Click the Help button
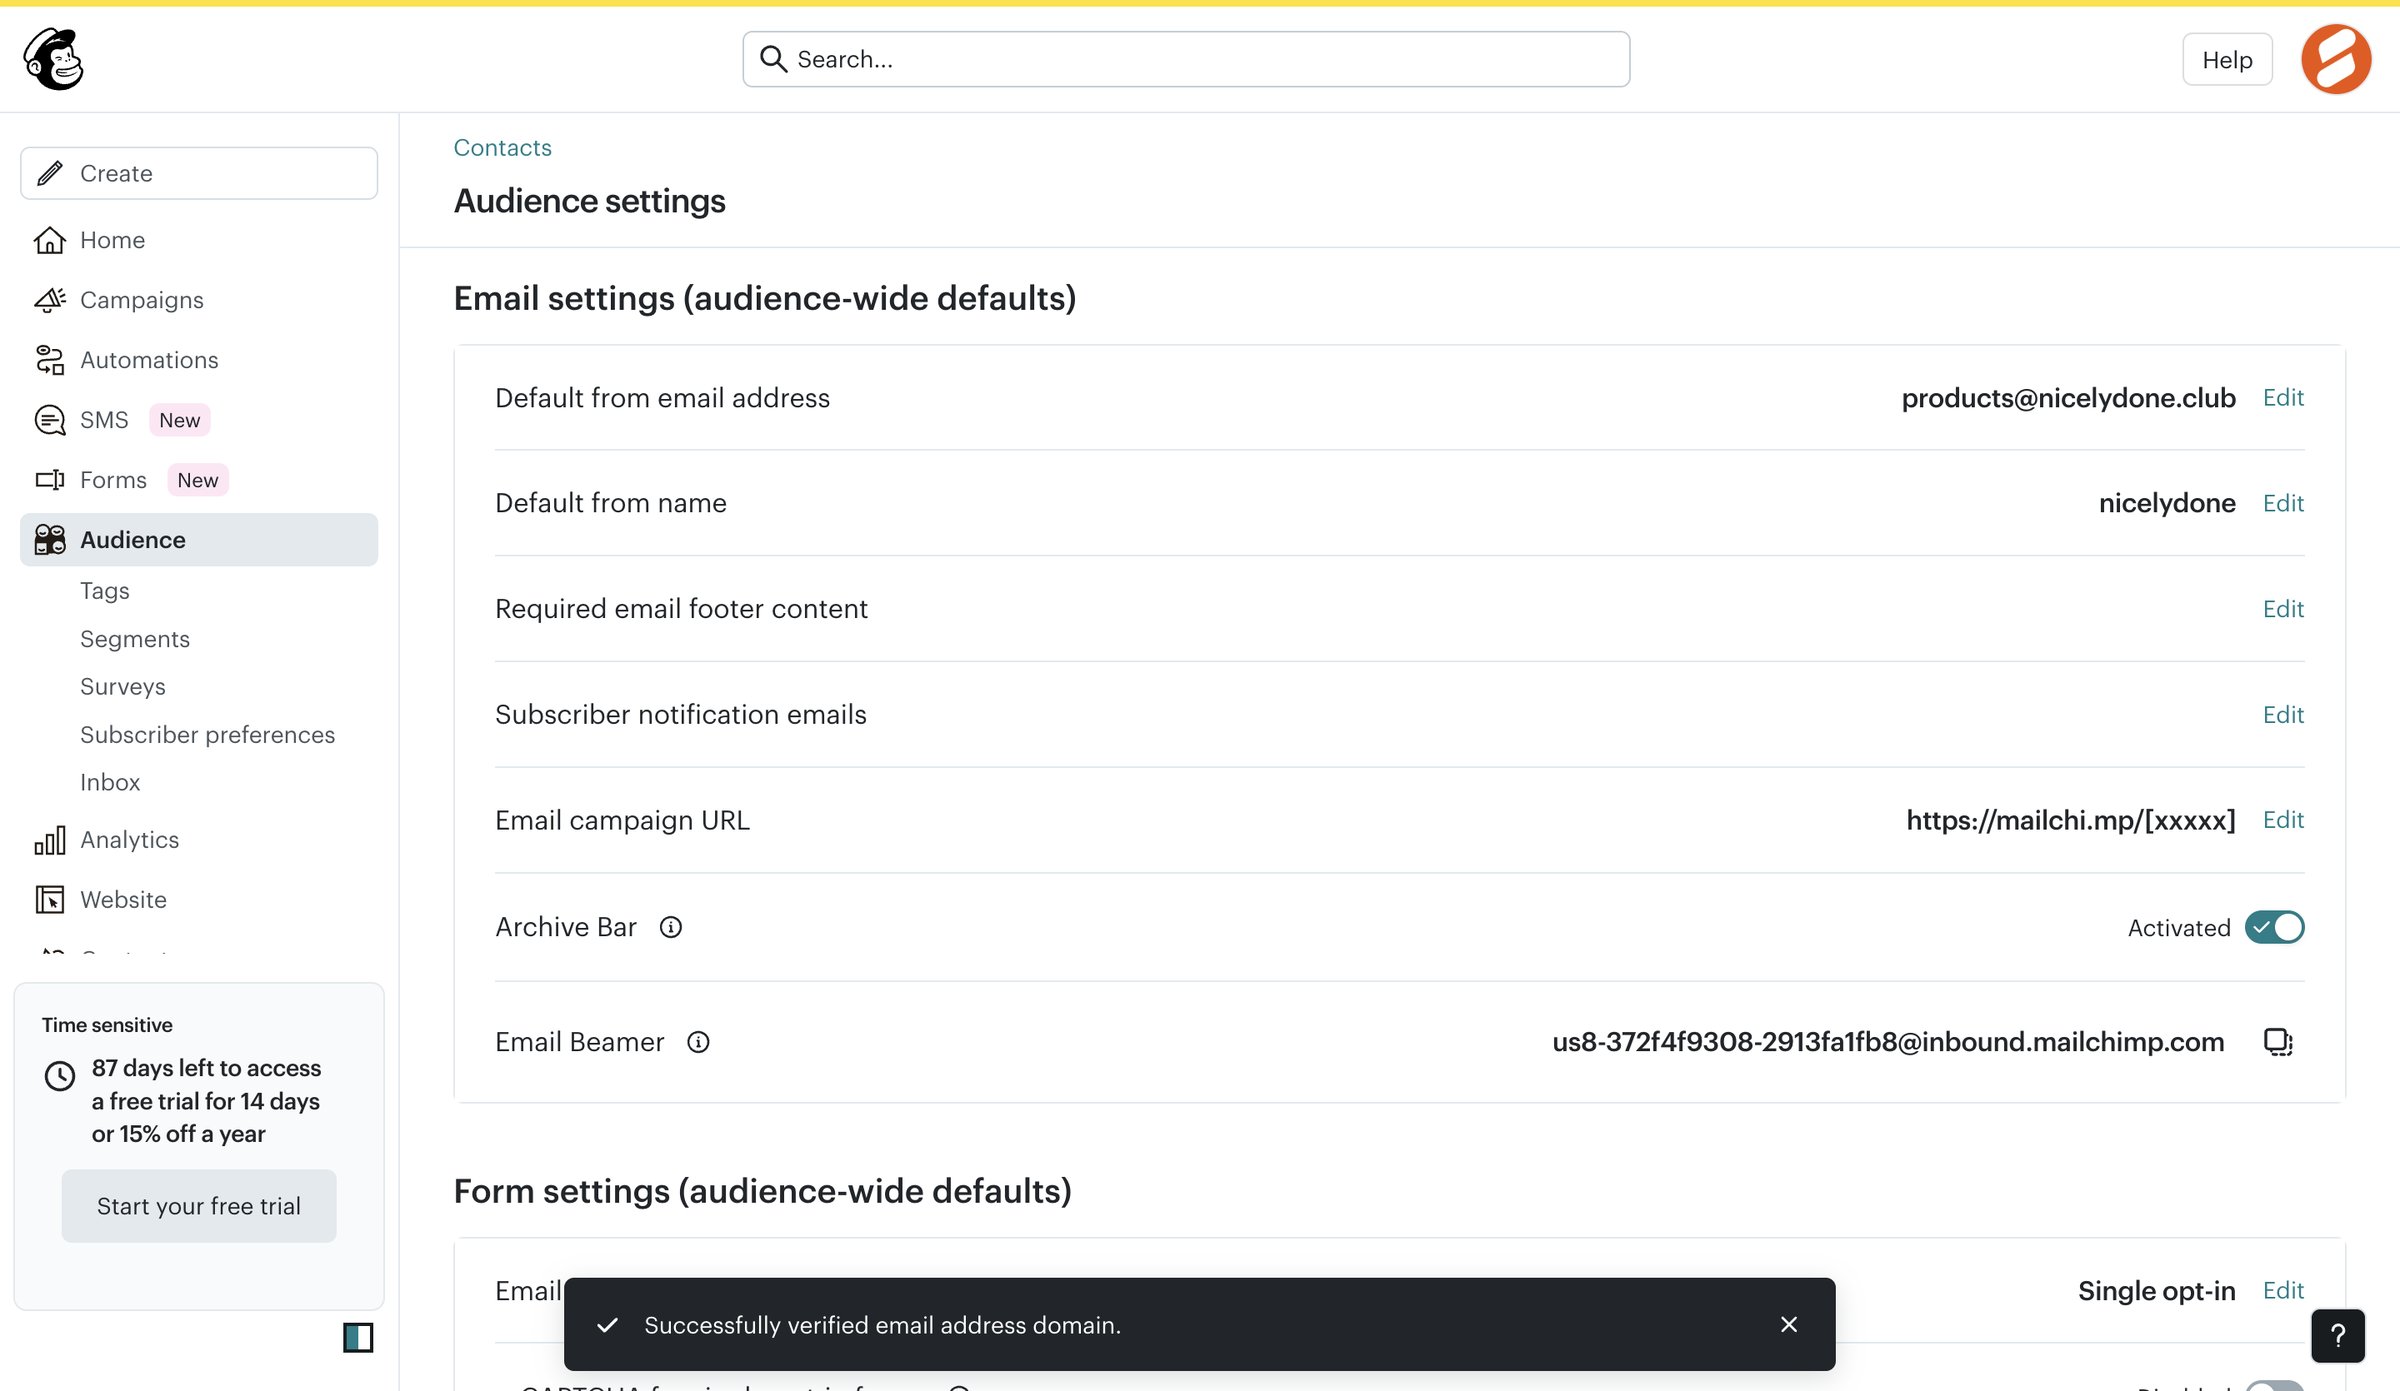2400x1391 pixels. point(2227,60)
